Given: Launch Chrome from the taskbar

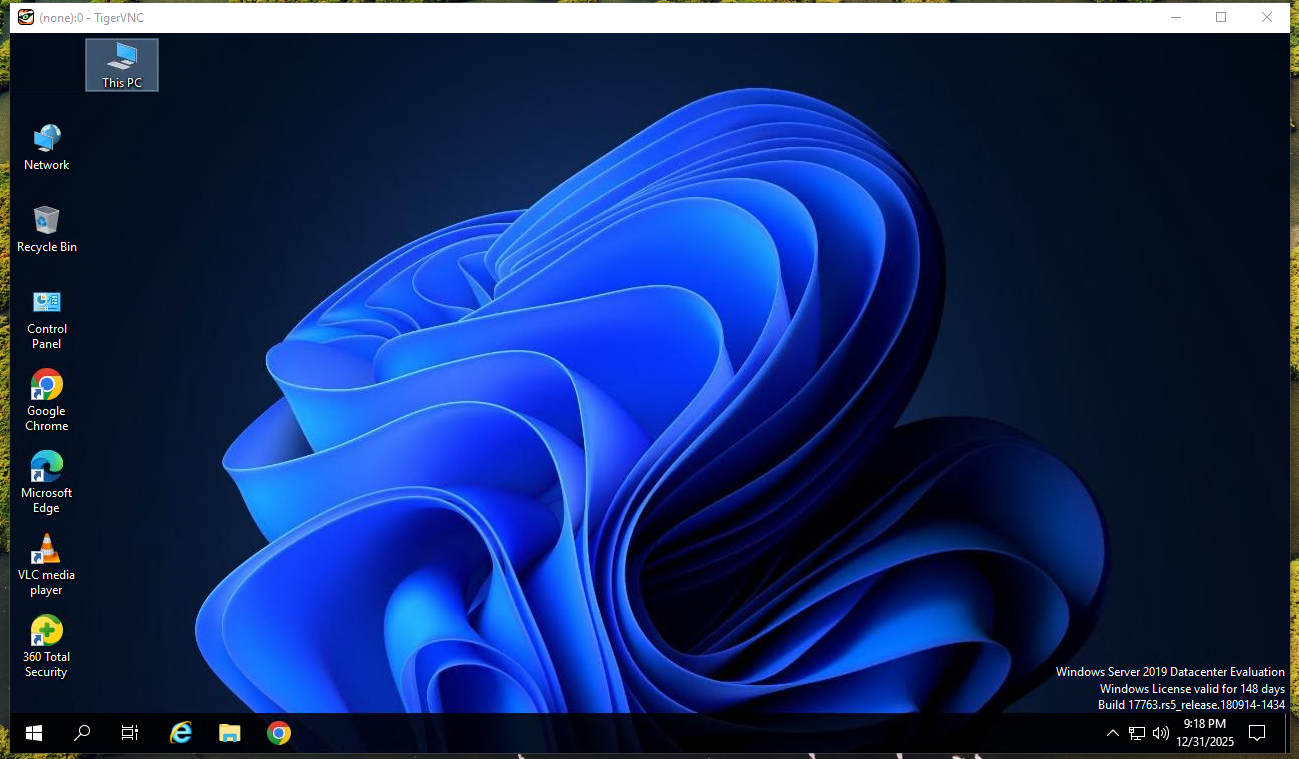Looking at the screenshot, I should coord(279,733).
